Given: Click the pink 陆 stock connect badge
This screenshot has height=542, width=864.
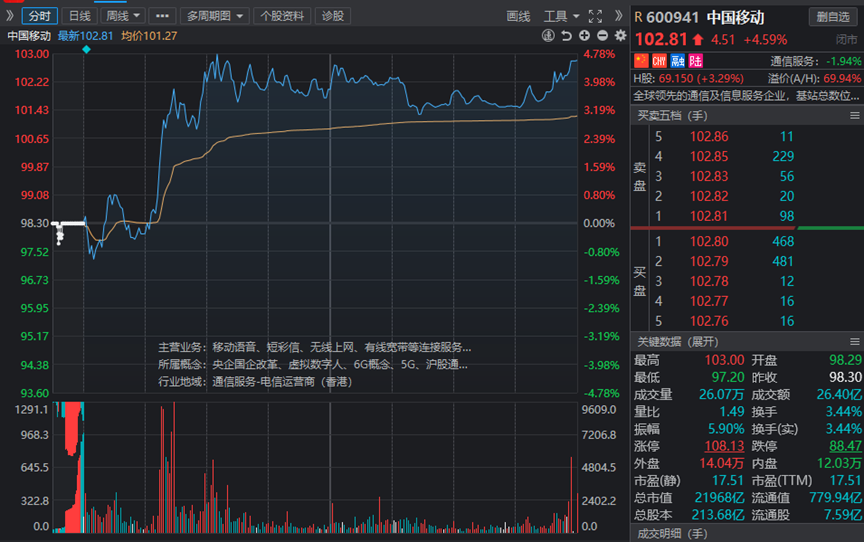Looking at the screenshot, I should click(x=694, y=61).
